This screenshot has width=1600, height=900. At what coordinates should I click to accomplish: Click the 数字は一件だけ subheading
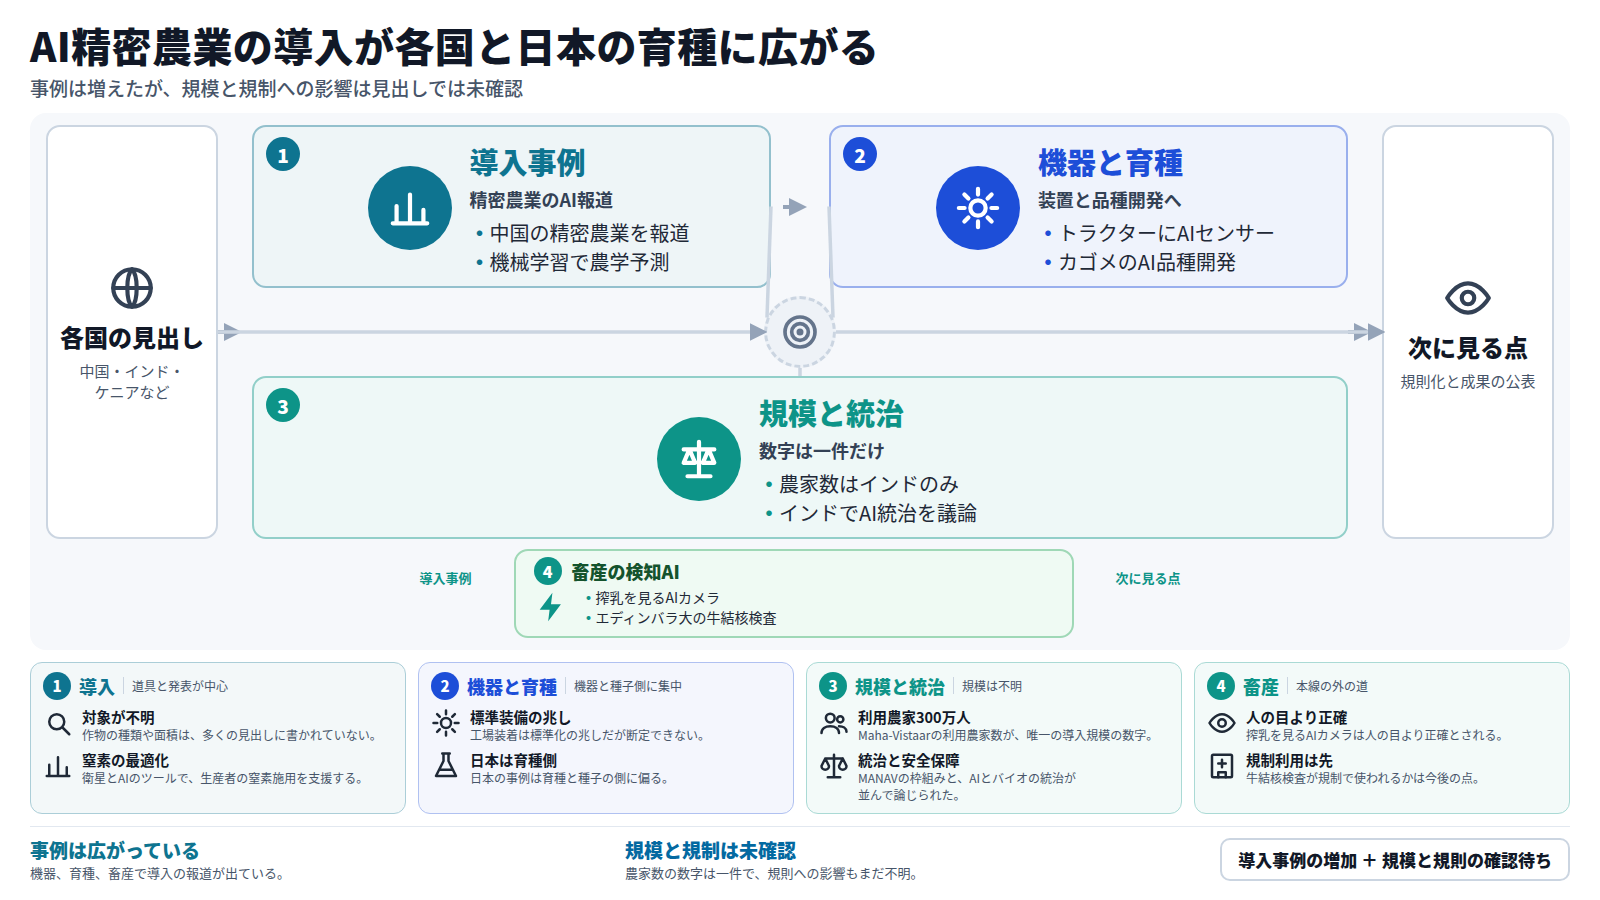pos(821,451)
